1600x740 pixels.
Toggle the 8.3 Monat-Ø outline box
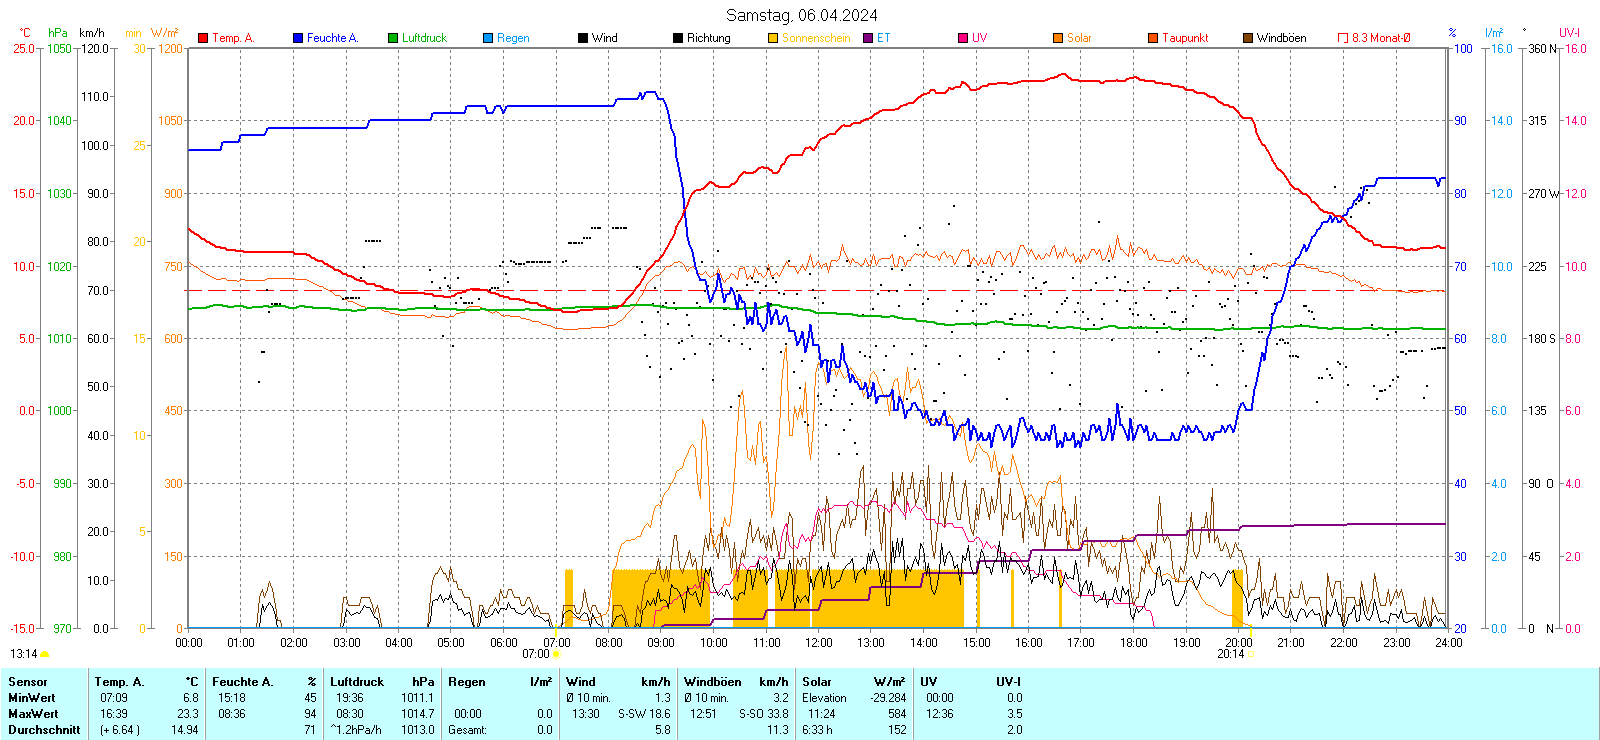click(x=1343, y=38)
